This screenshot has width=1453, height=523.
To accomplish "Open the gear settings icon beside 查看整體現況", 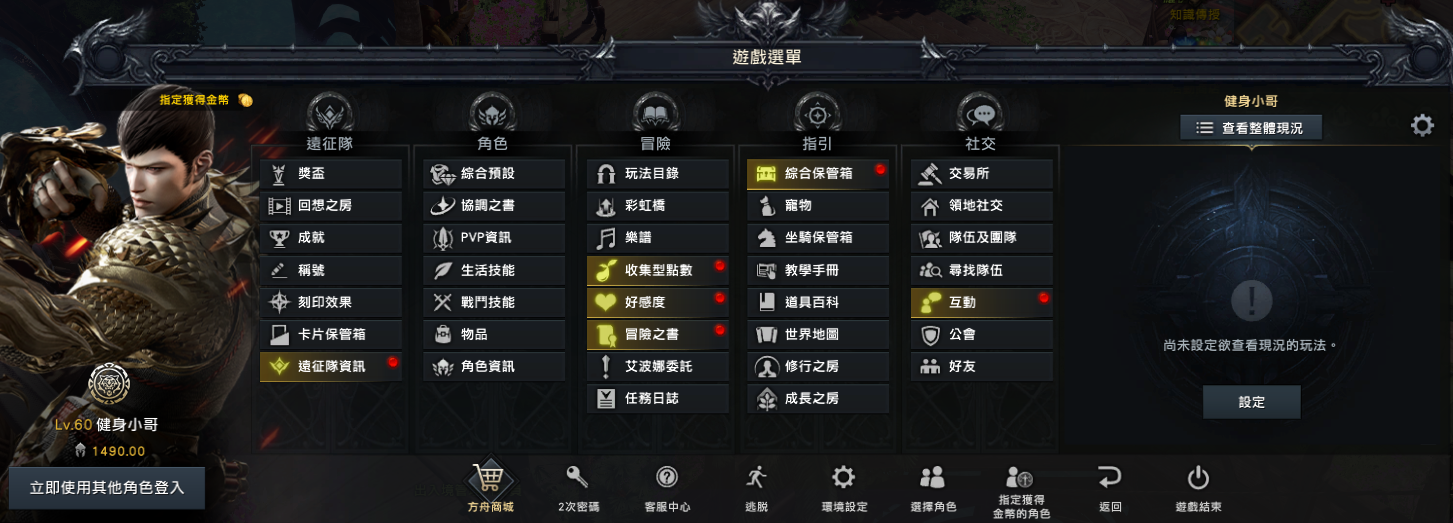I will point(1422,126).
